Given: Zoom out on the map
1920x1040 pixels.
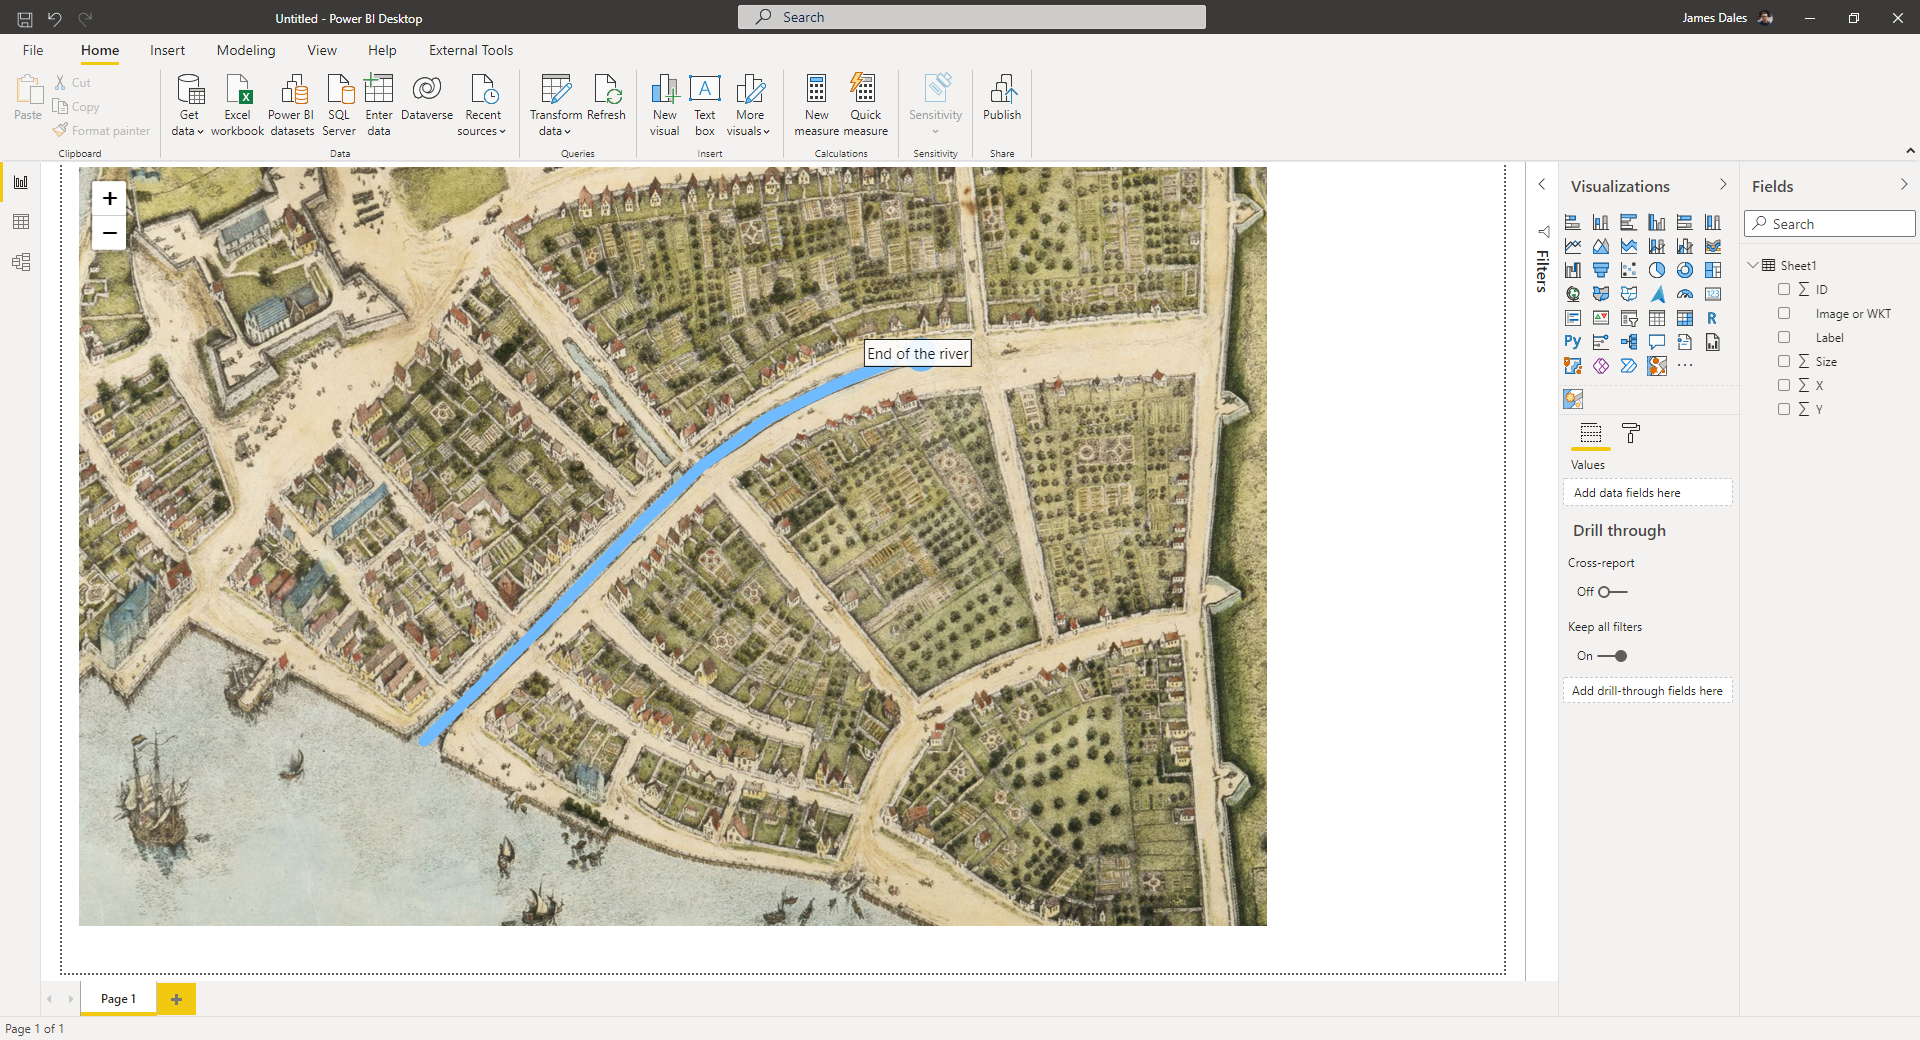Looking at the screenshot, I should pyautogui.click(x=110, y=233).
